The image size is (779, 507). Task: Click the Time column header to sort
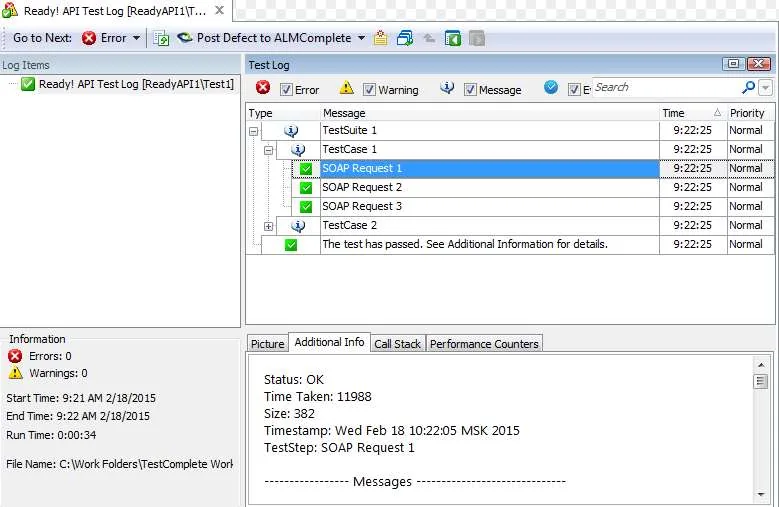(x=693, y=113)
